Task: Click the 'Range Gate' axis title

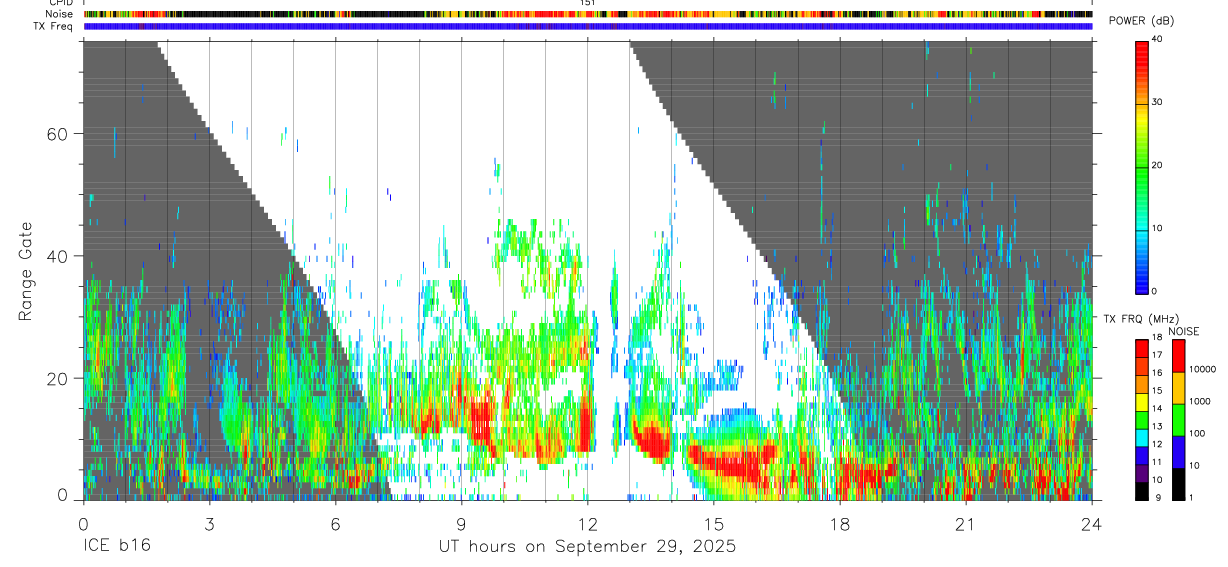Action: coord(27,272)
